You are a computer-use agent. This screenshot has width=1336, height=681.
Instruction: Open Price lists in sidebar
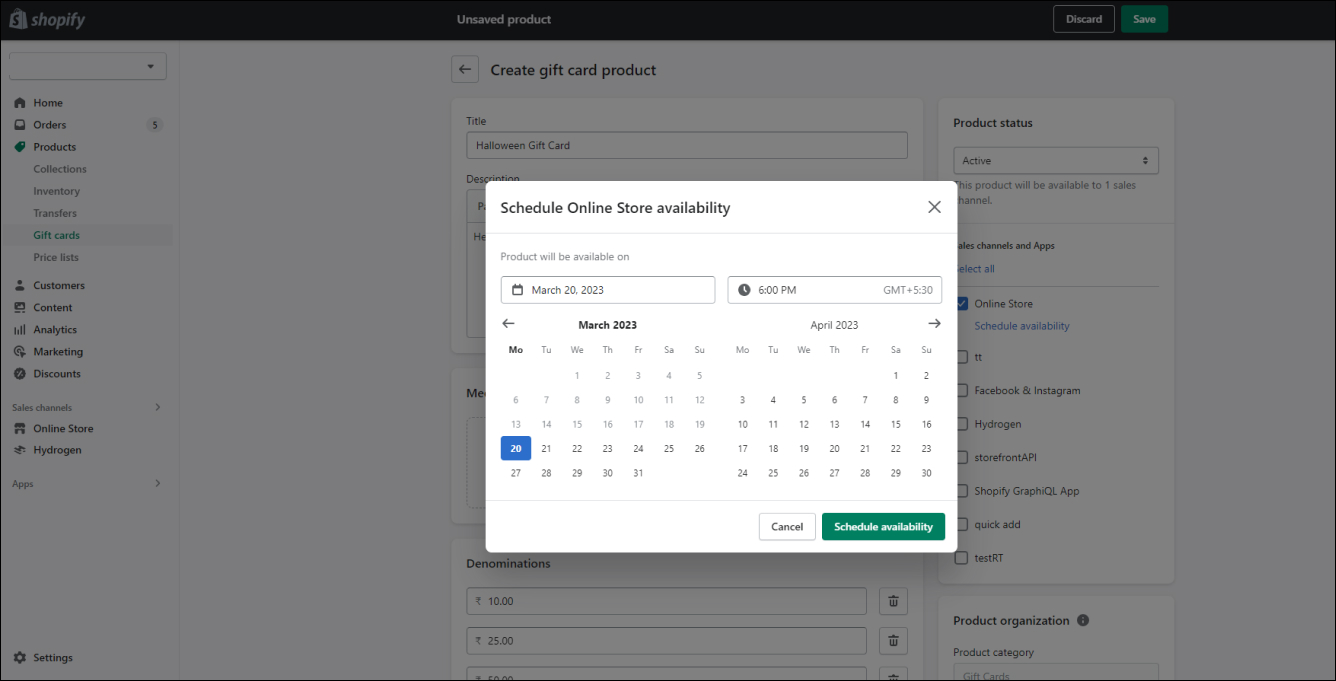pyautogui.click(x=56, y=257)
